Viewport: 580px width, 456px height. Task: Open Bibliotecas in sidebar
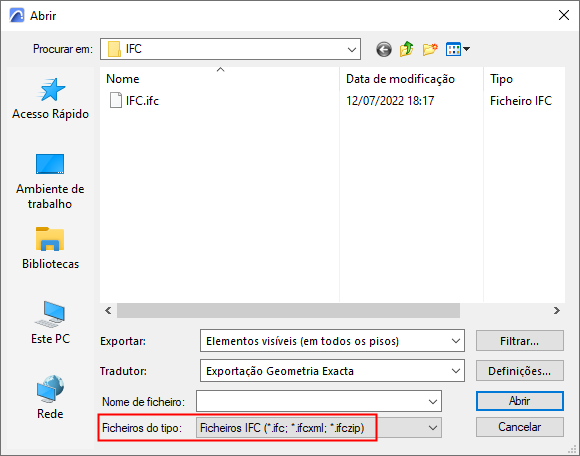(x=50, y=248)
